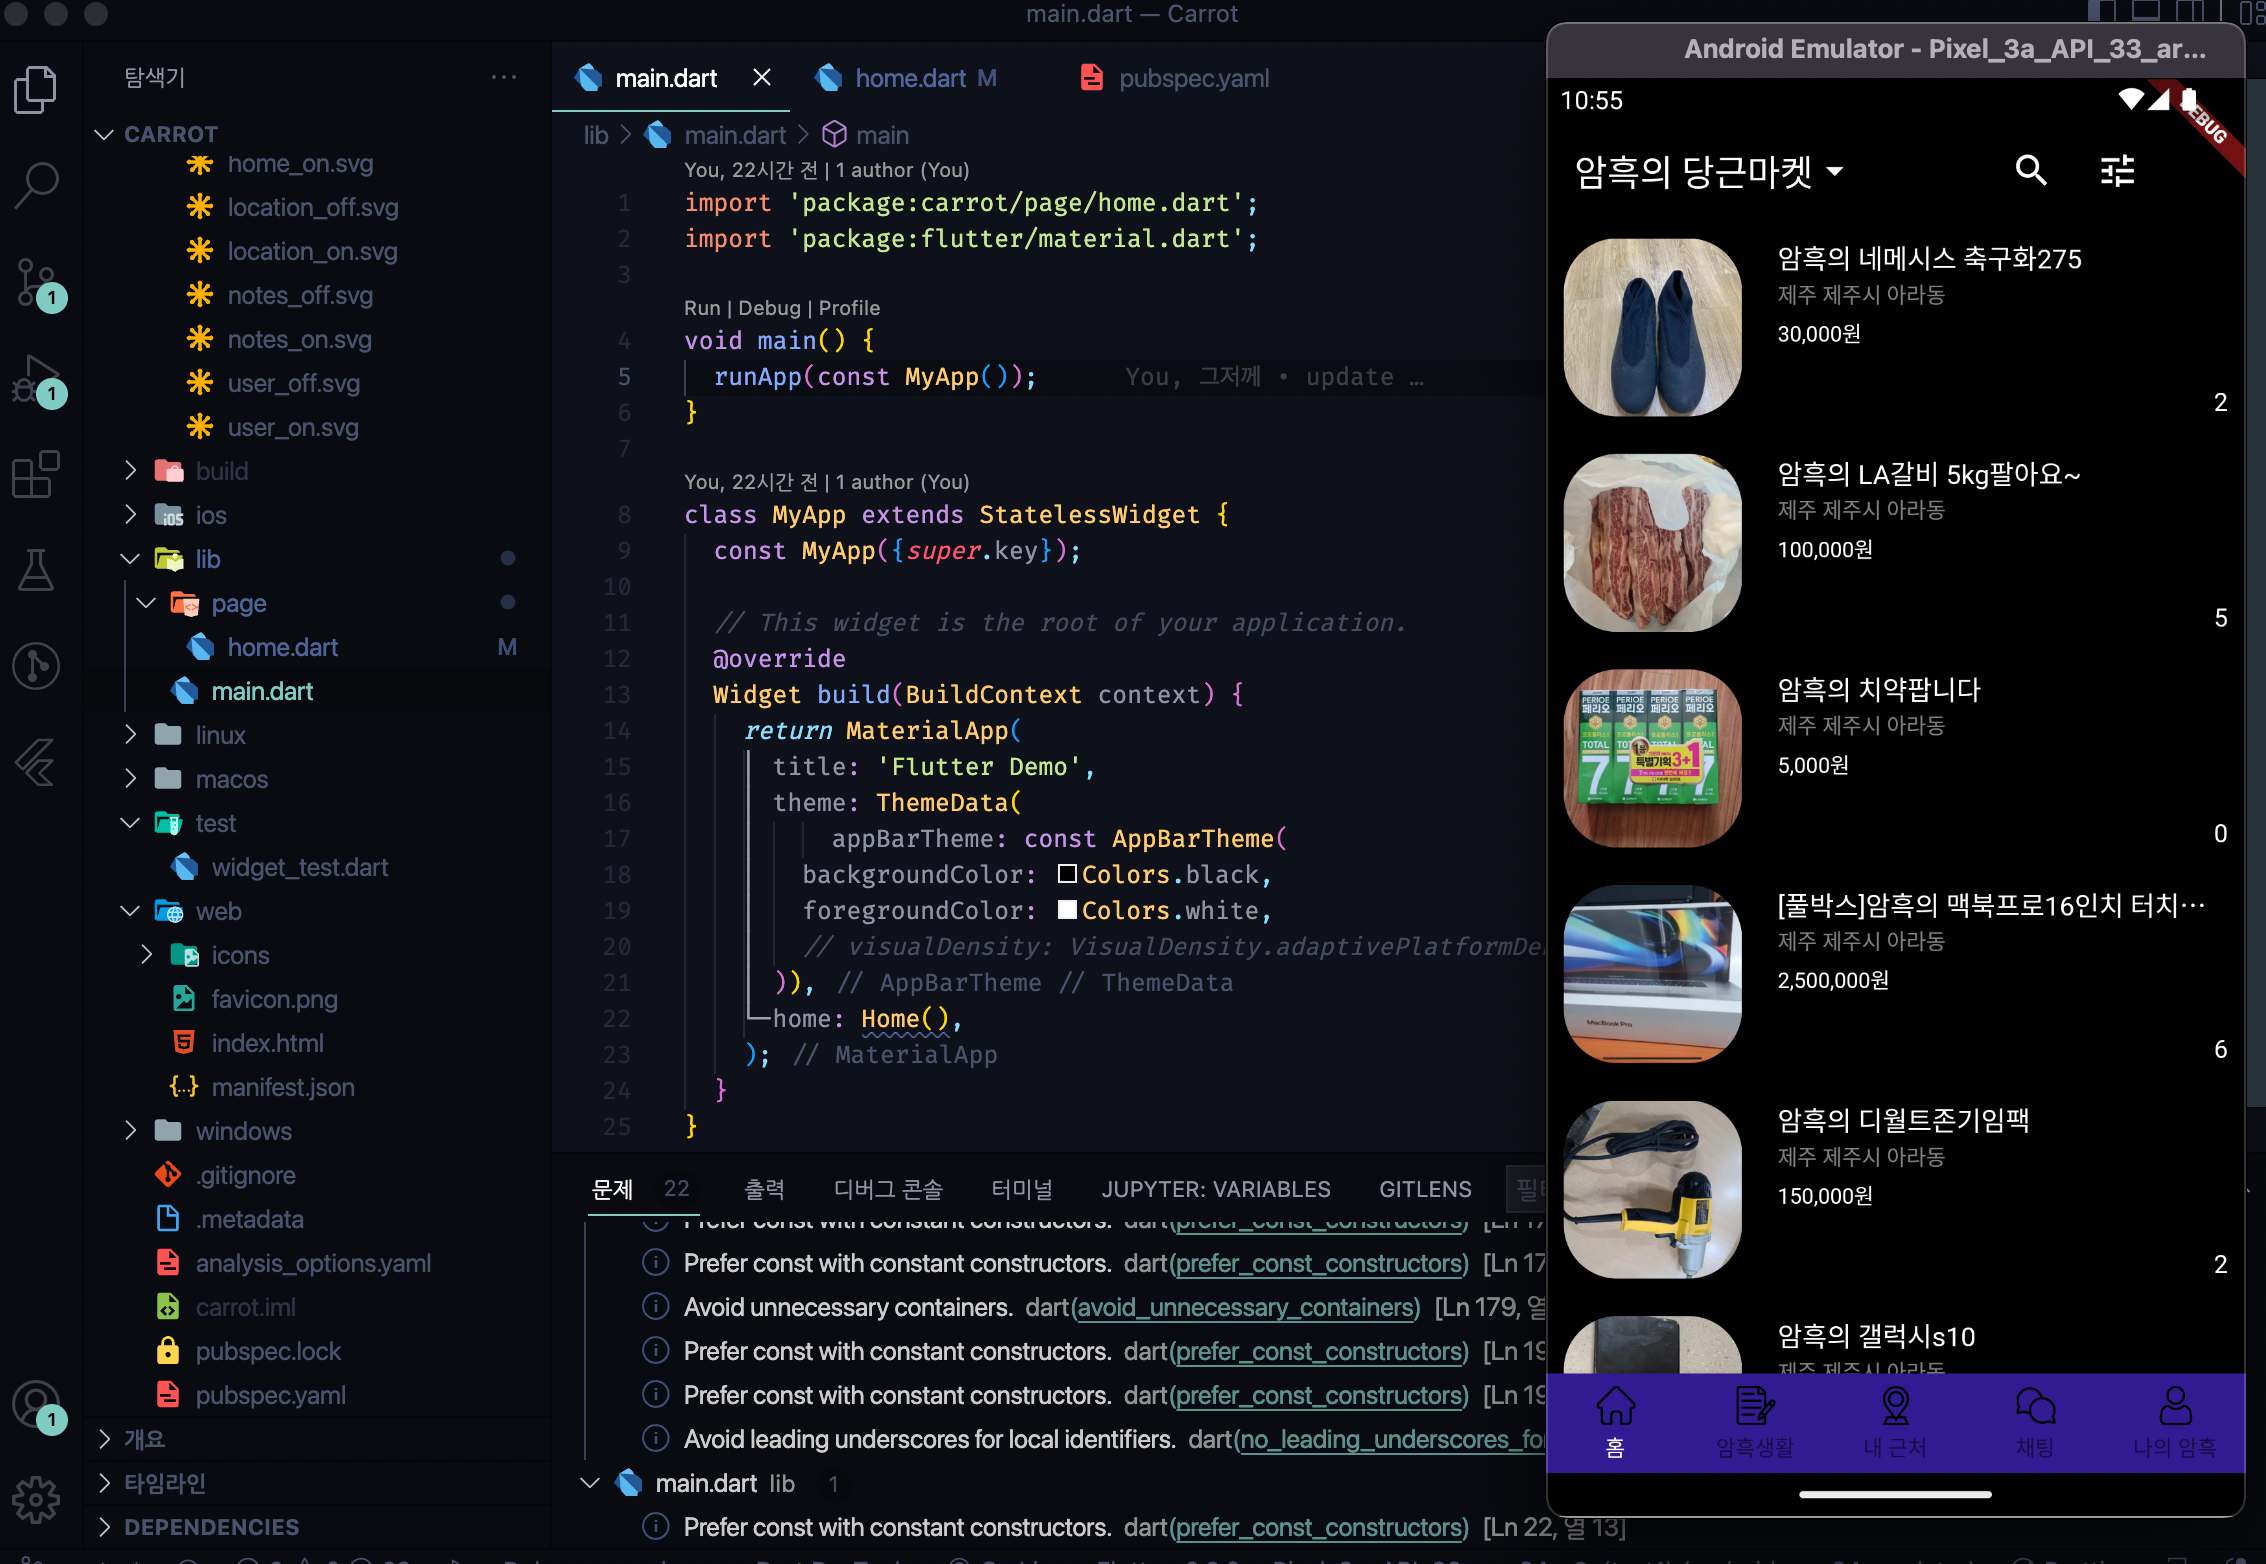Open the Search view in activity bar
The image size is (2266, 1564).
37,185
